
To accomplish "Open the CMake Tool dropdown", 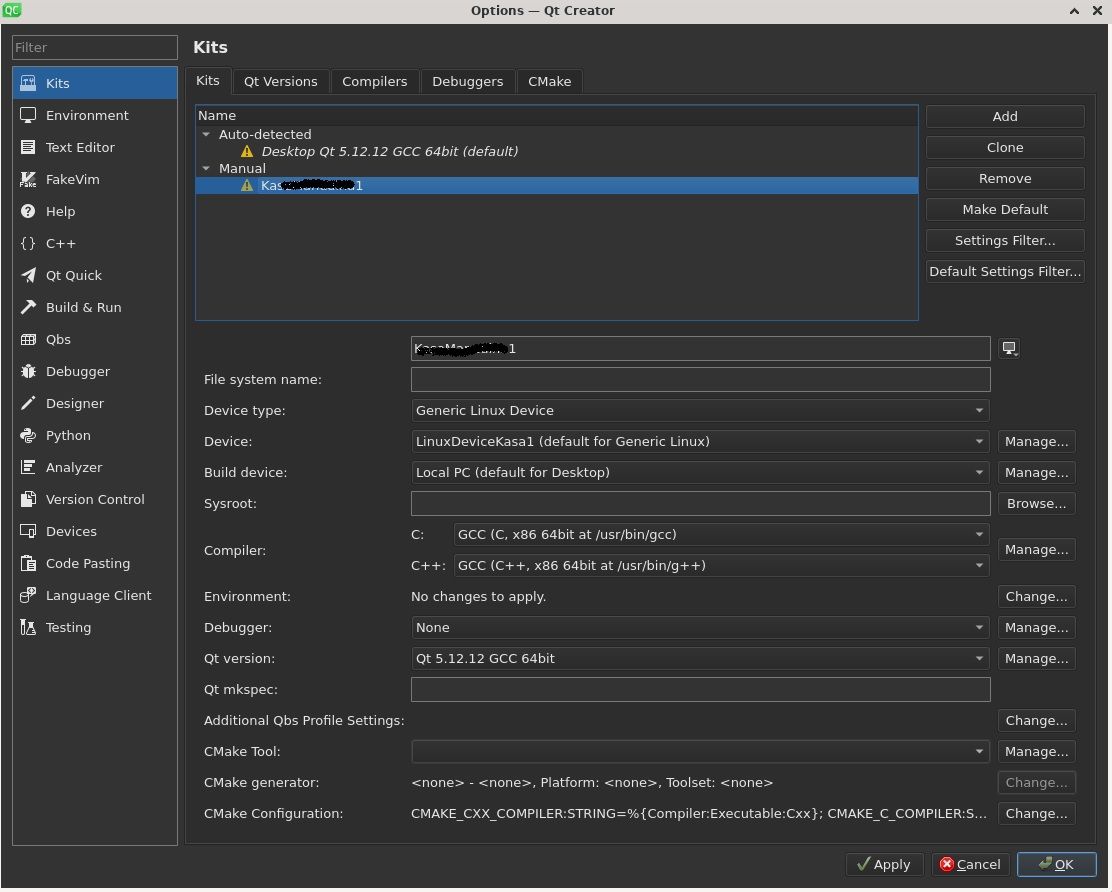I will [700, 752].
